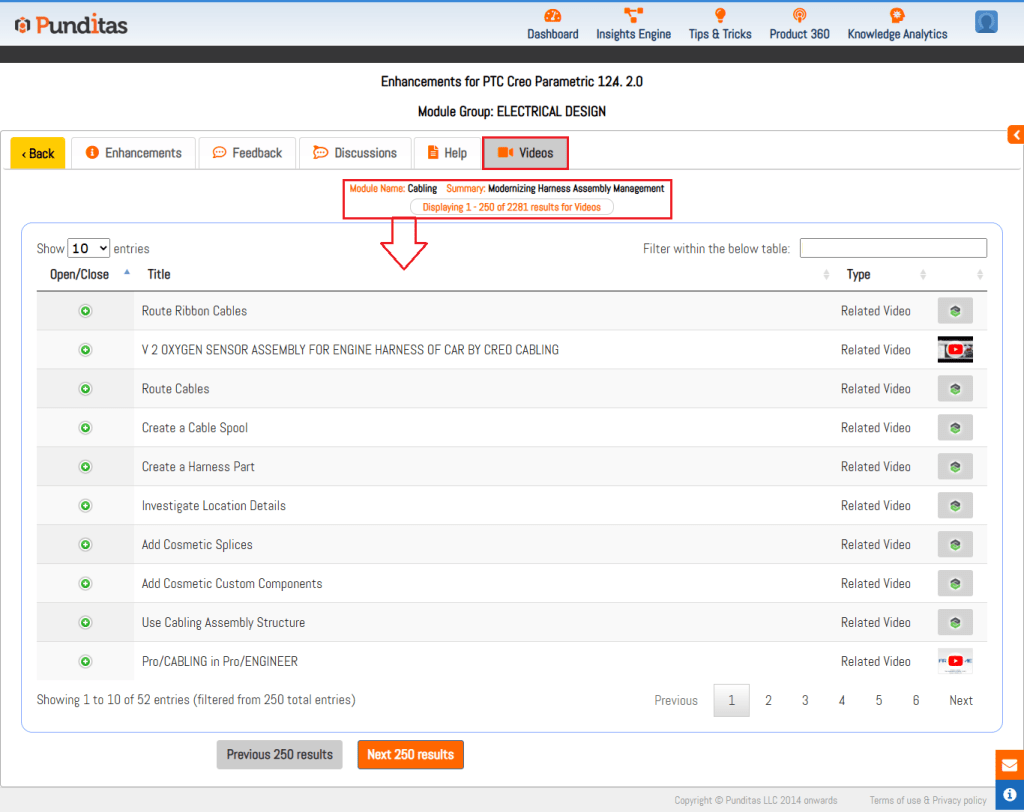This screenshot has height=812, width=1024.
Task: Click the Next 250 results button
Action: (410, 755)
